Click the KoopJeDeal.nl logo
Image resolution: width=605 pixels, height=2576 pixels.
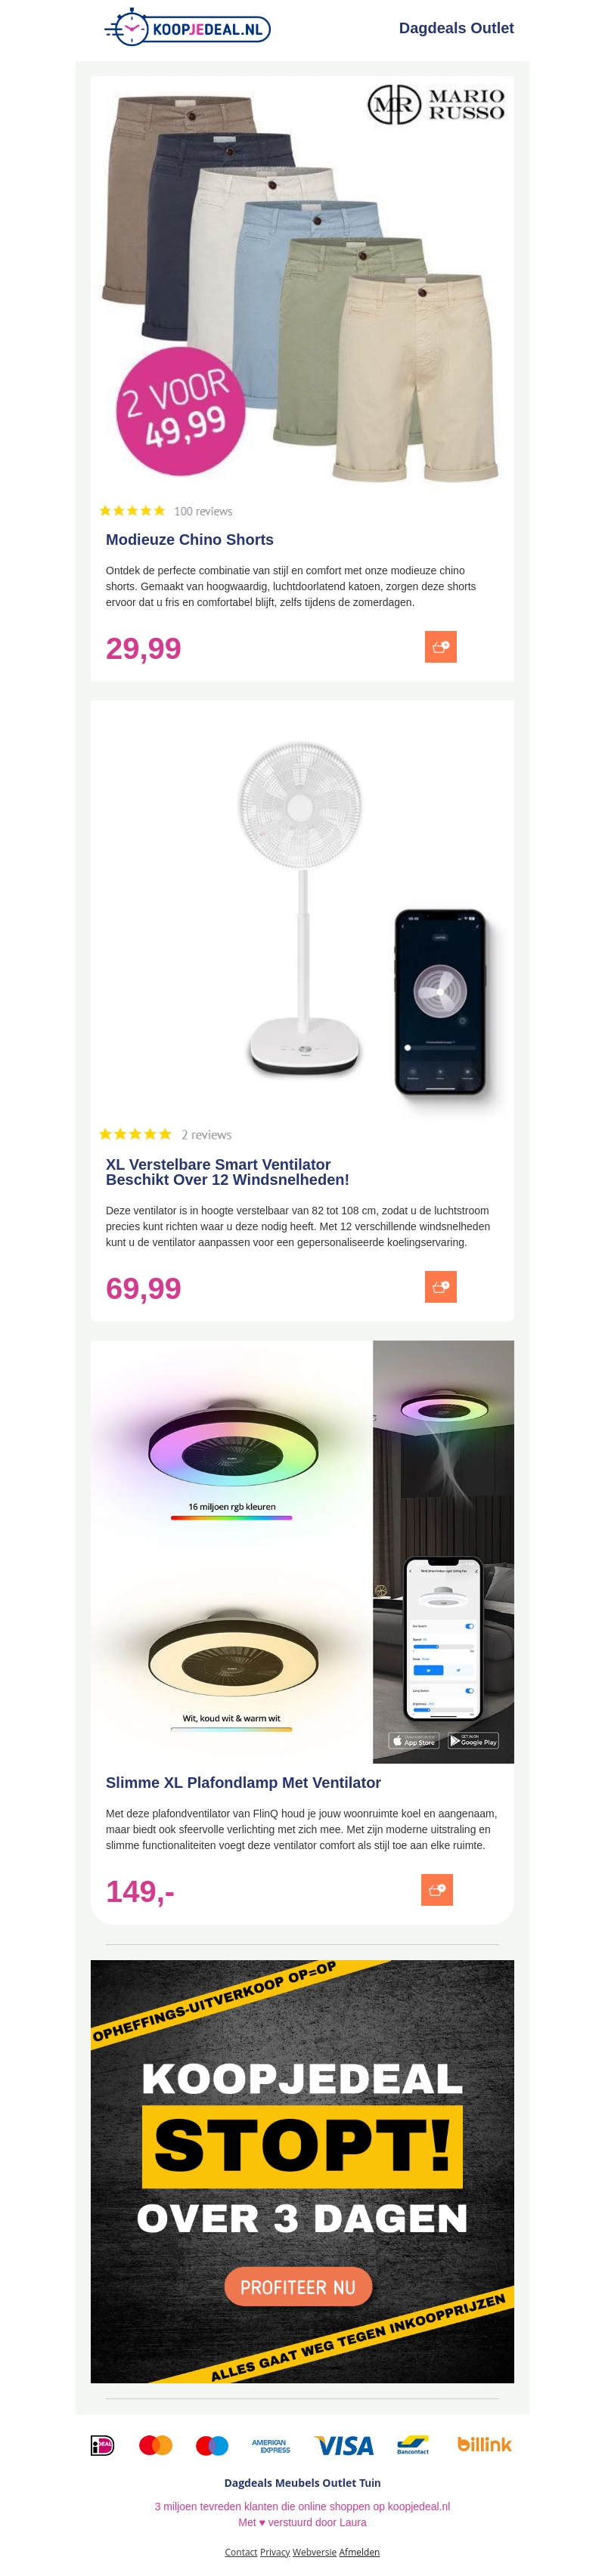coord(187,28)
